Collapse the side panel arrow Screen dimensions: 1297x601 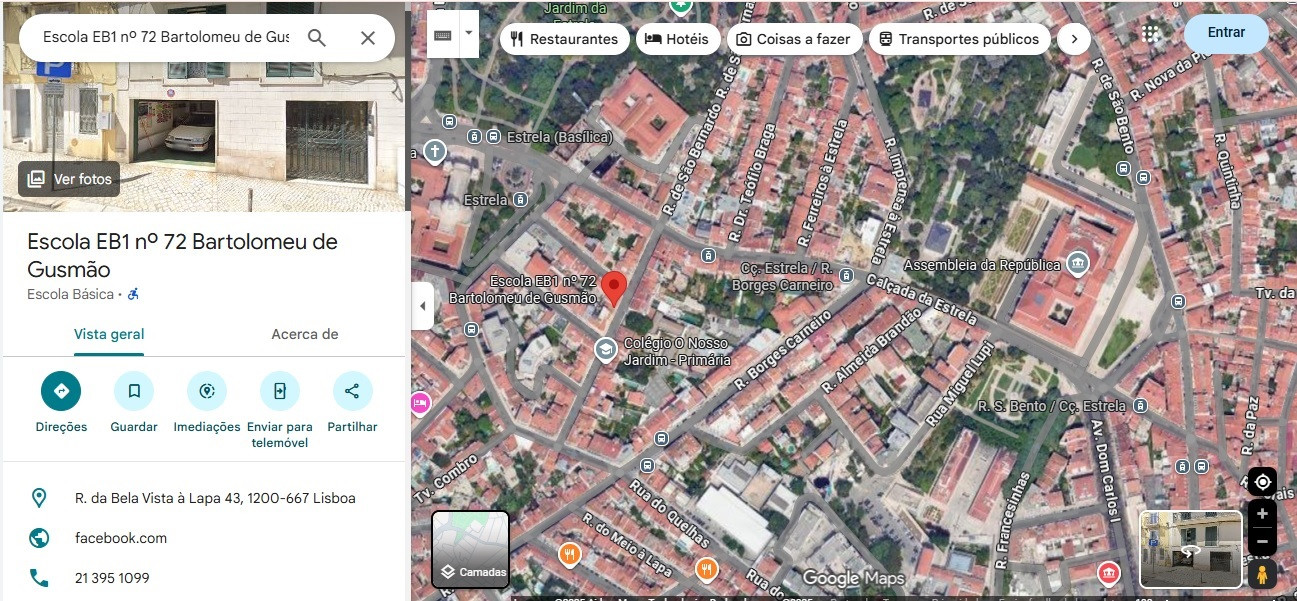click(423, 306)
